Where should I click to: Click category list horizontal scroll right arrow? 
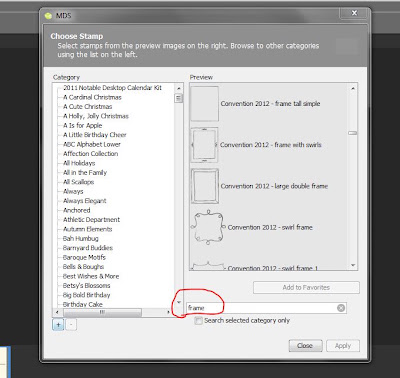pos(168,312)
